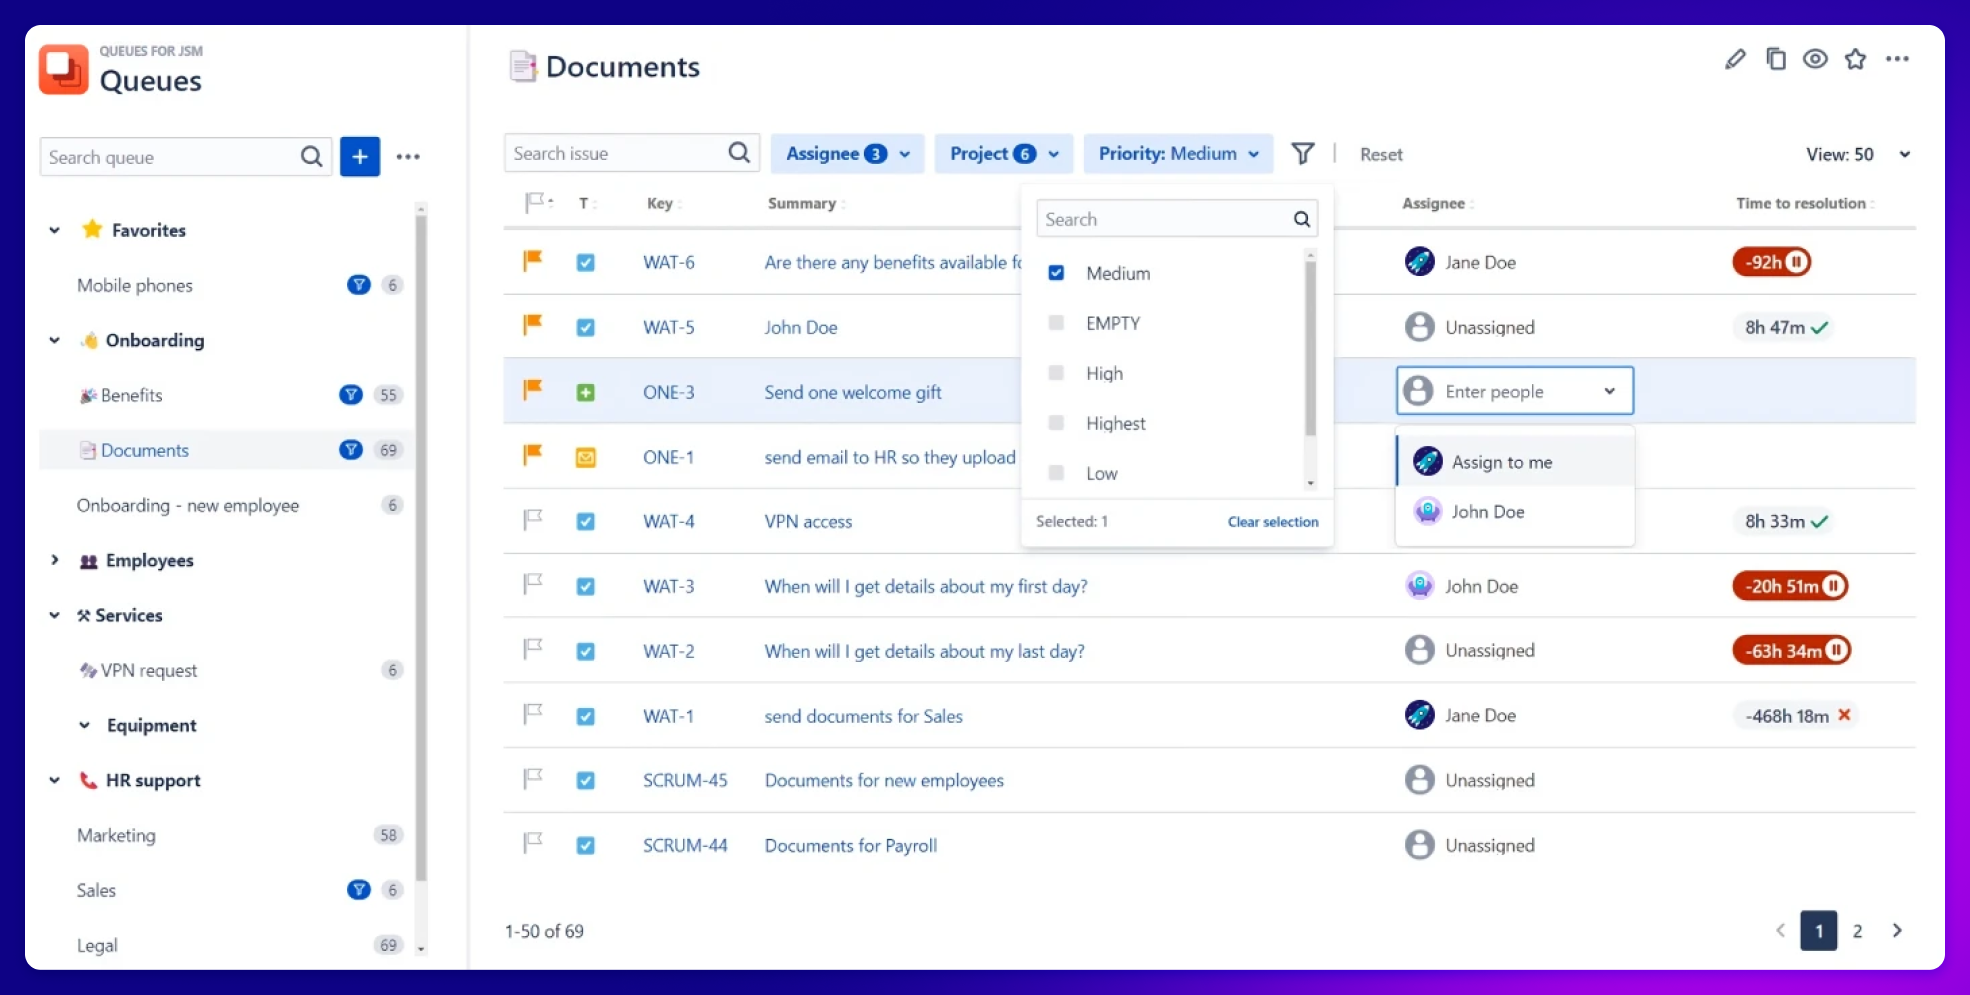Click the filter badge beside Documents in sidebar
Viewport: 1970px width, 995px height.
(350, 450)
